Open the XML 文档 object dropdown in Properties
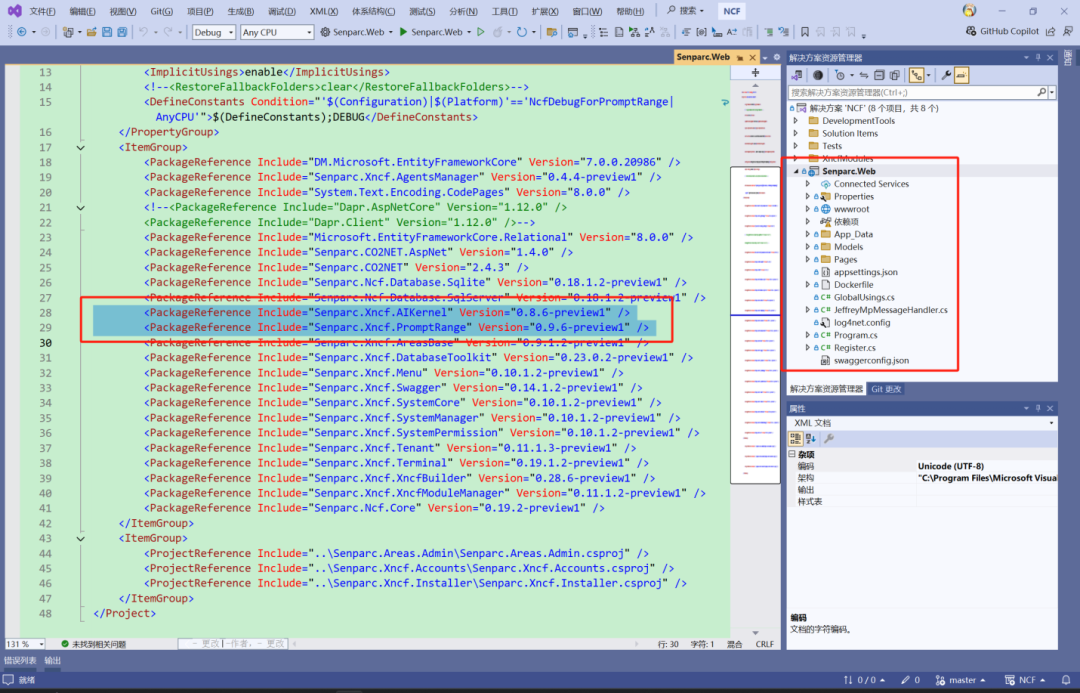The image size is (1080, 693). coord(922,423)
